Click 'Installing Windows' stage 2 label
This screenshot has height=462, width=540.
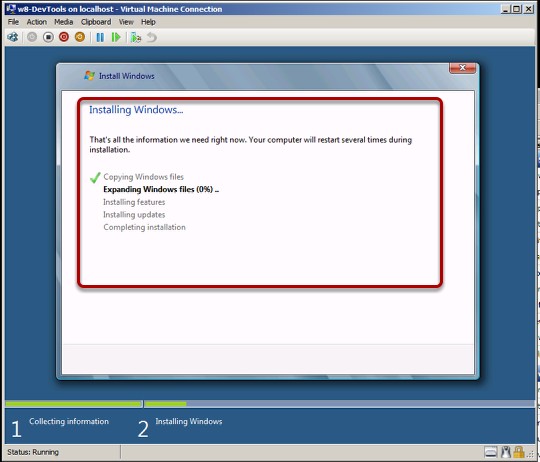click(189, 421)
